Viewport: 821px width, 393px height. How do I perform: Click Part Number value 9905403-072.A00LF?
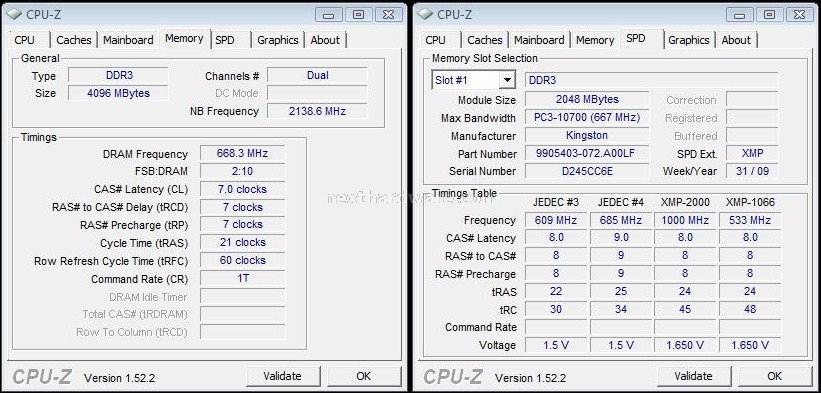(x=587, y=153)
